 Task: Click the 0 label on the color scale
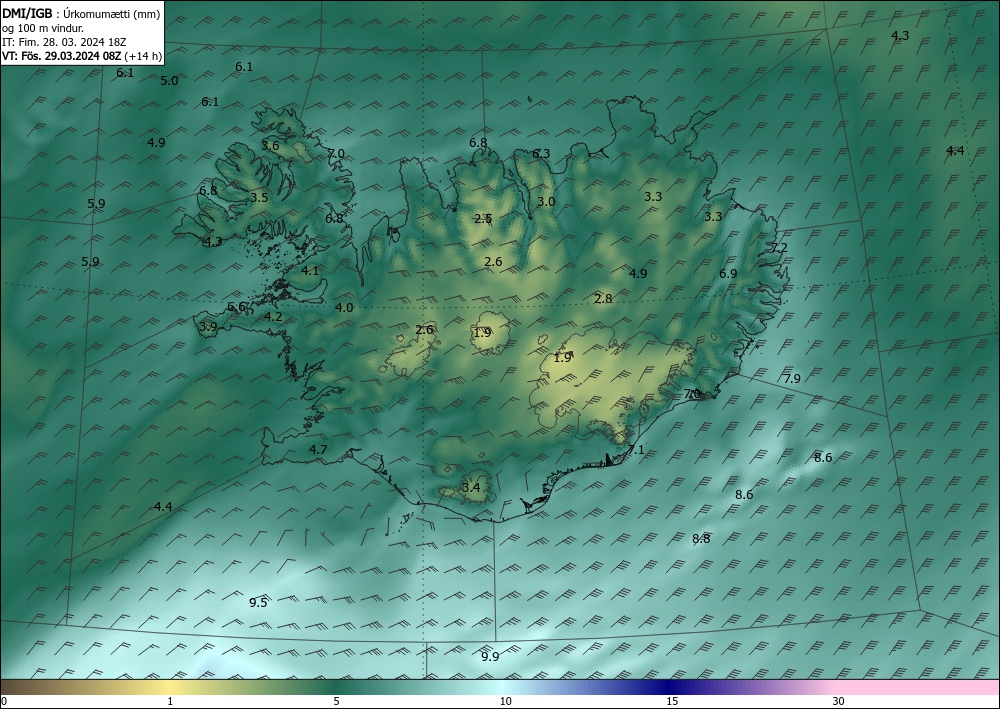[4, 701]
